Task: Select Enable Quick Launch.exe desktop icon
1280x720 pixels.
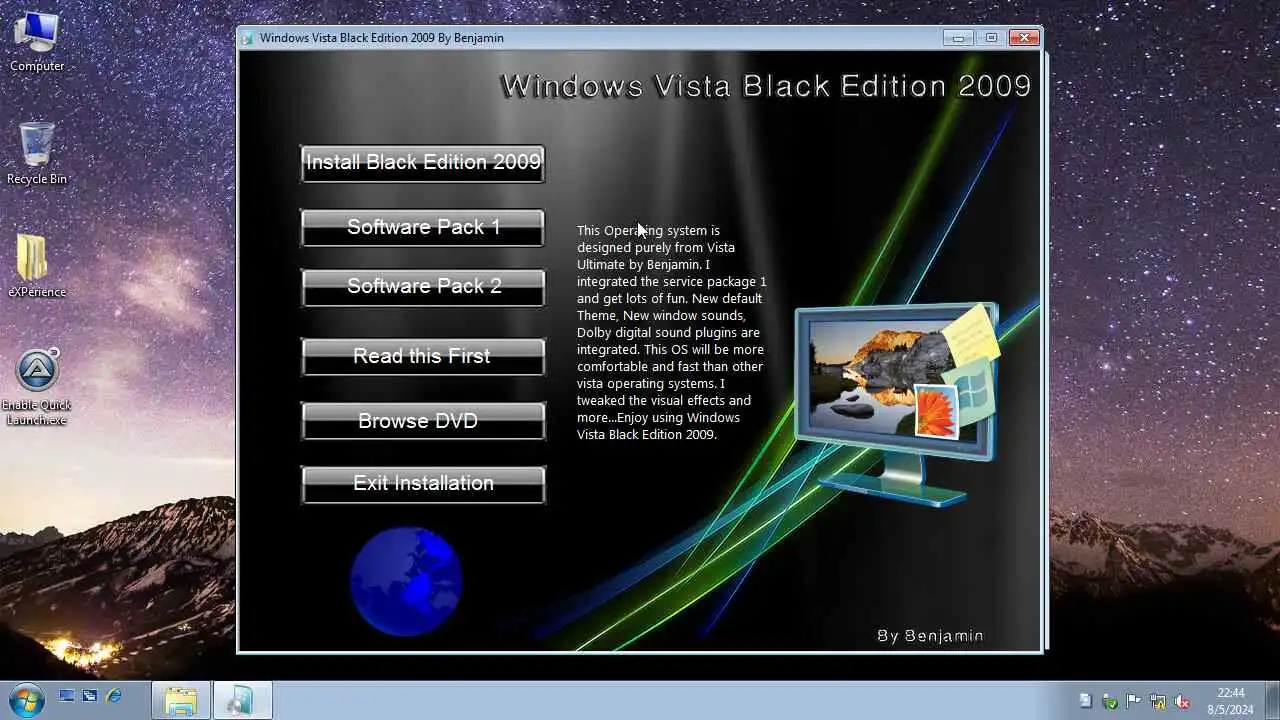Action: [x=37, y=387]
